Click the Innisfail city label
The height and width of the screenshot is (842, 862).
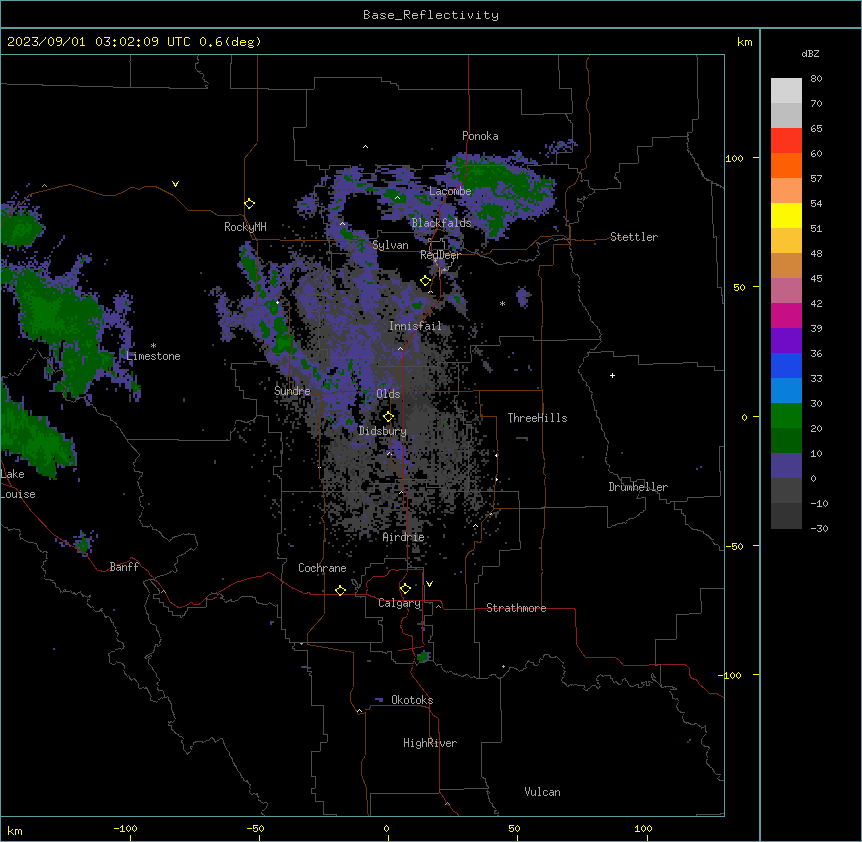(415, 326)
